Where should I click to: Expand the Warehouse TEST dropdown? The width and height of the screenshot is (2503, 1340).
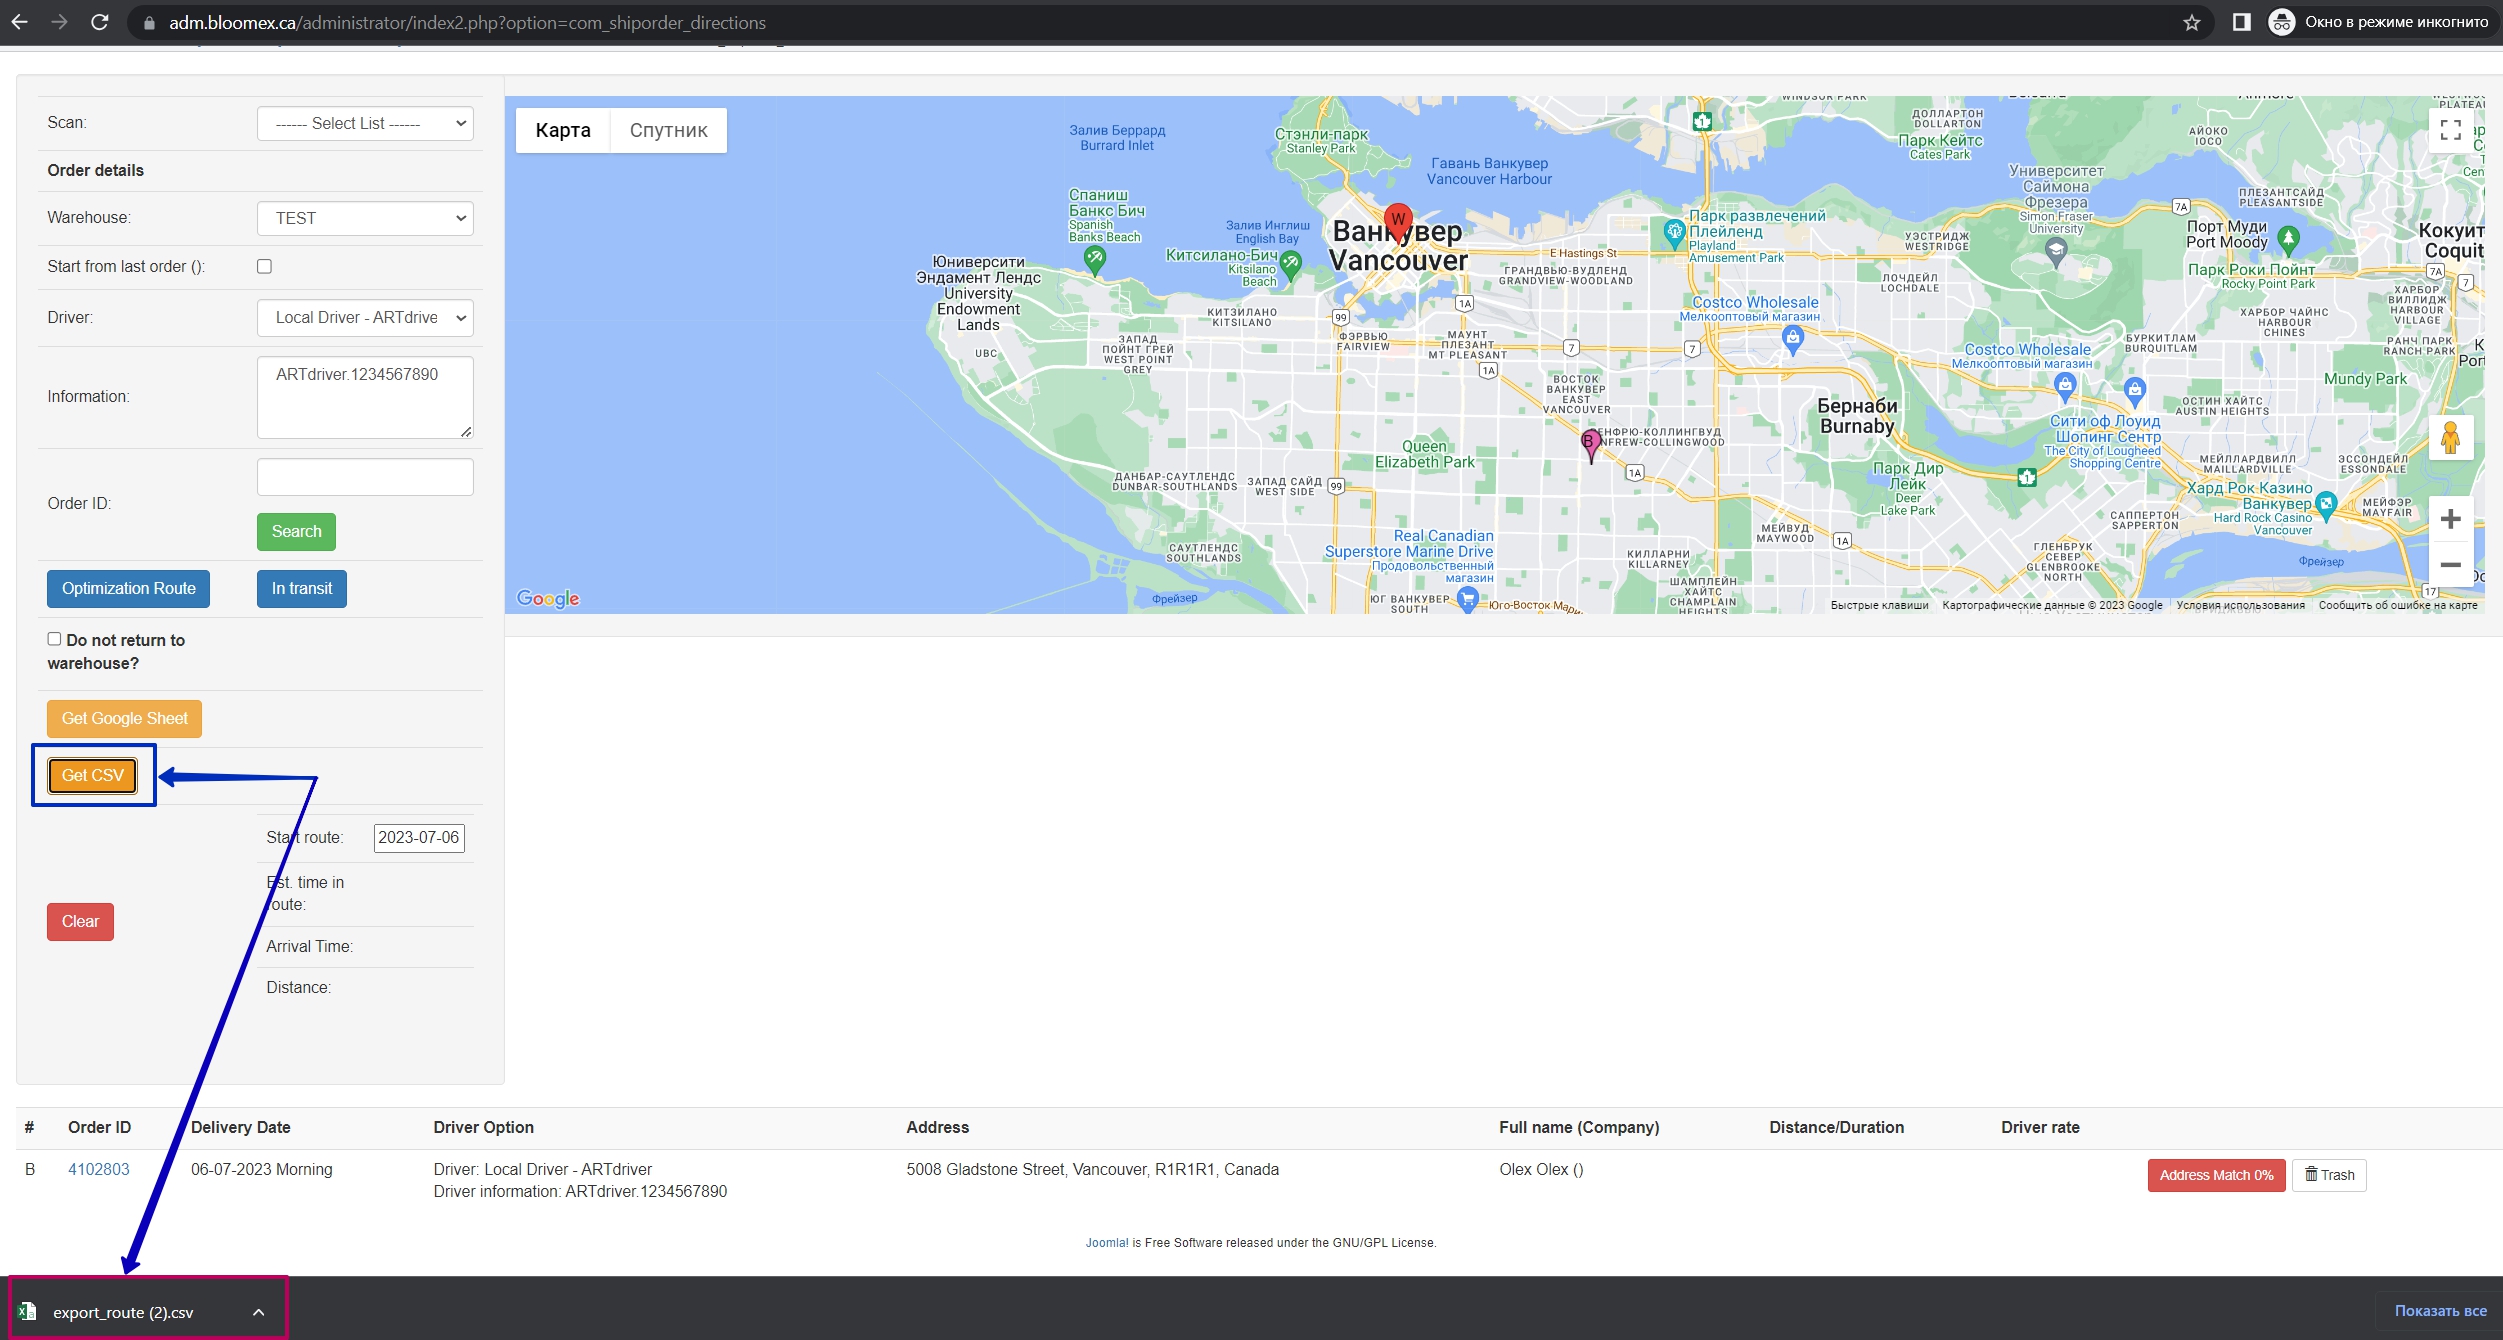[365, 218]
